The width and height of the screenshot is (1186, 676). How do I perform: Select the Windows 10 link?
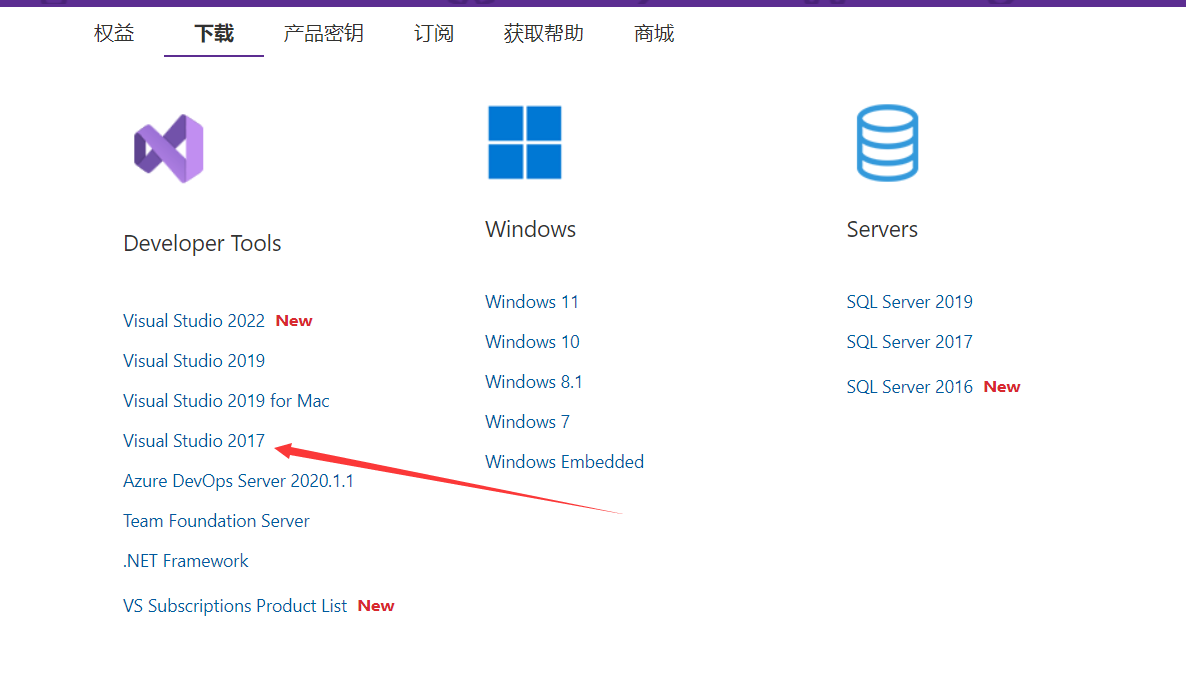point(532,342)
